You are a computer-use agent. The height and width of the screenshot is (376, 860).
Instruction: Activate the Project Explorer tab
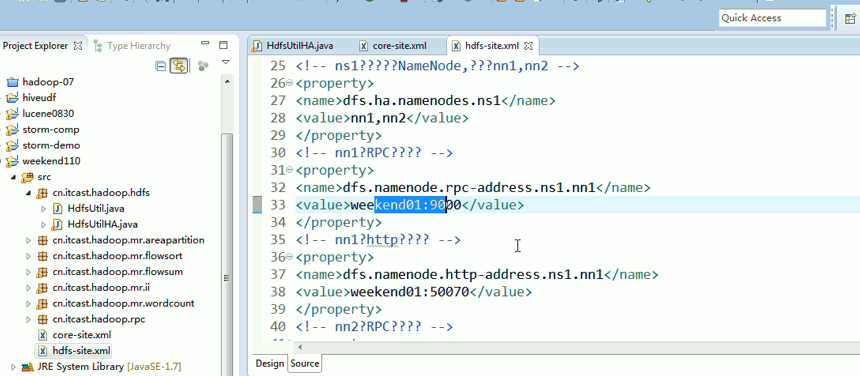click(x=35, y=46)
